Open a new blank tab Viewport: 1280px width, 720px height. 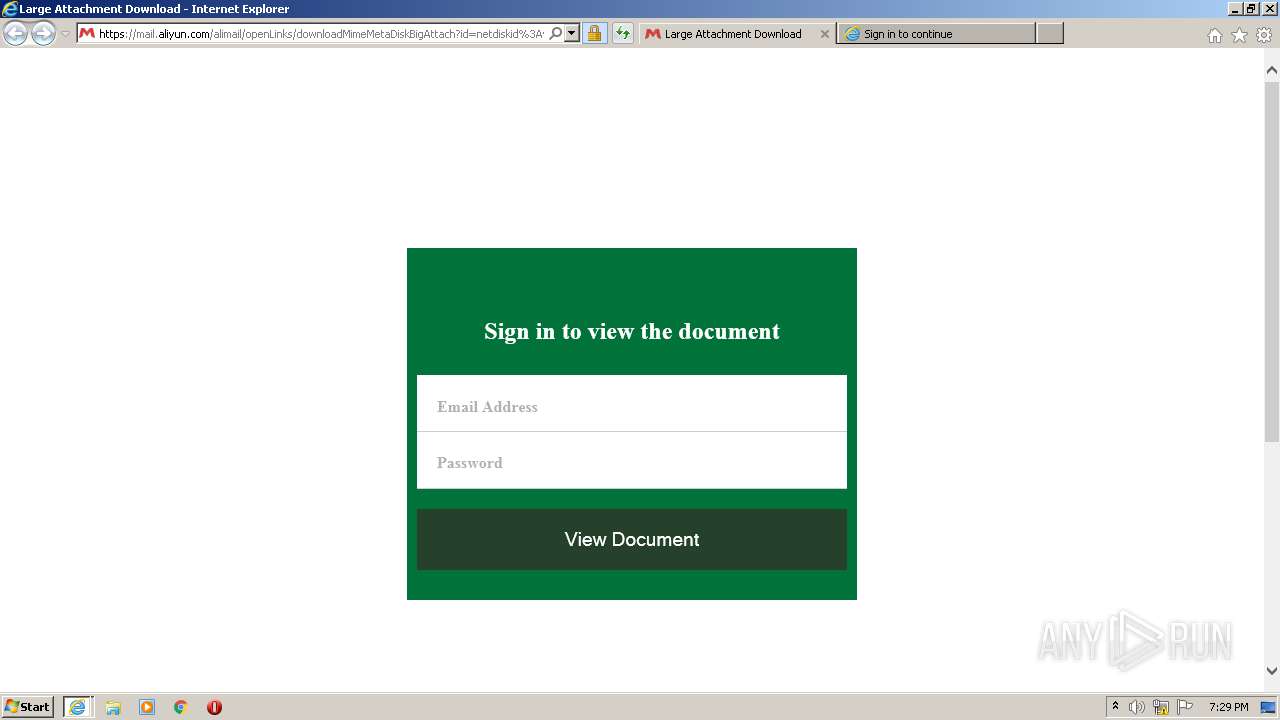[1050, 34]
